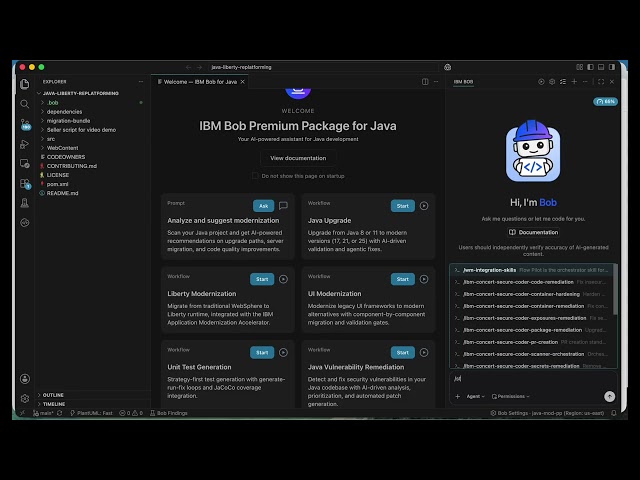Choose /wm-integration-skills suggestion
This screenshot has width=640, height=480.
(531, 270)
